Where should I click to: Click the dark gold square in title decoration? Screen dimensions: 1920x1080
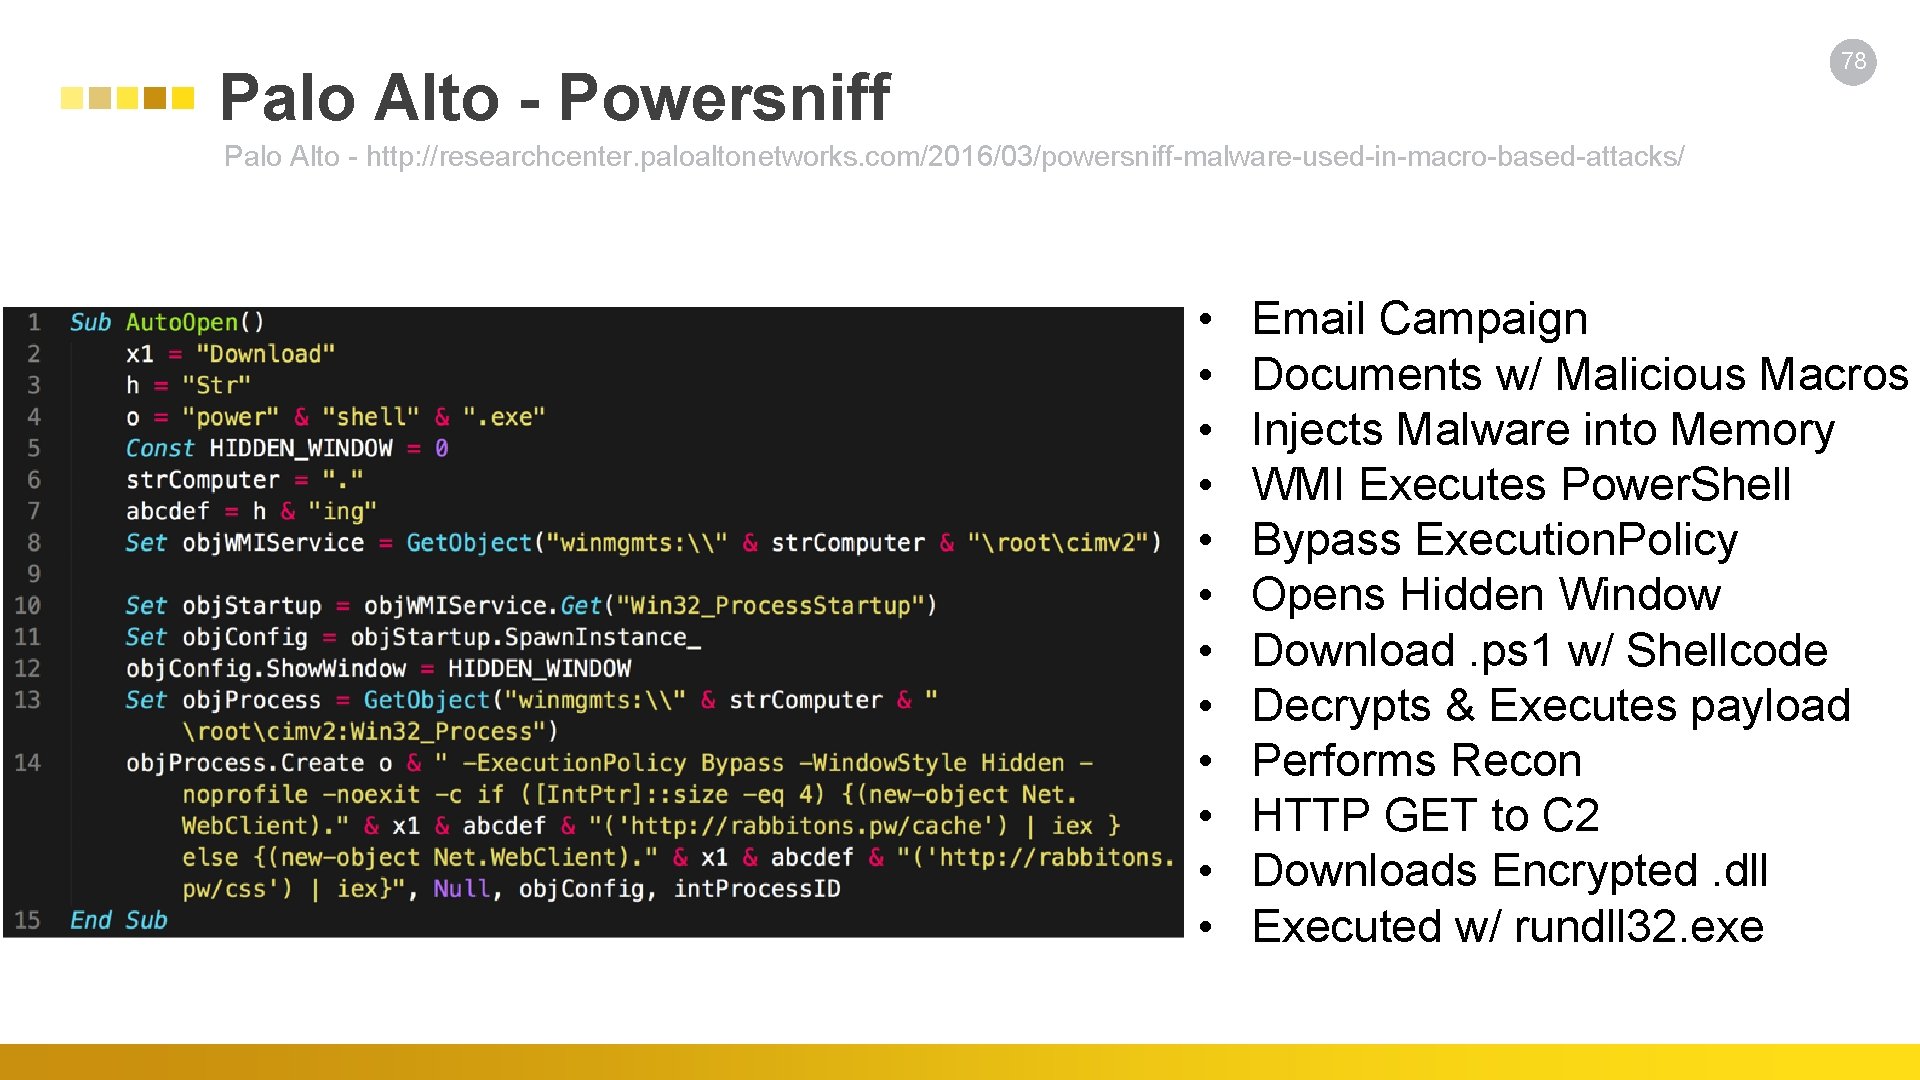click(x=155, y=97)
